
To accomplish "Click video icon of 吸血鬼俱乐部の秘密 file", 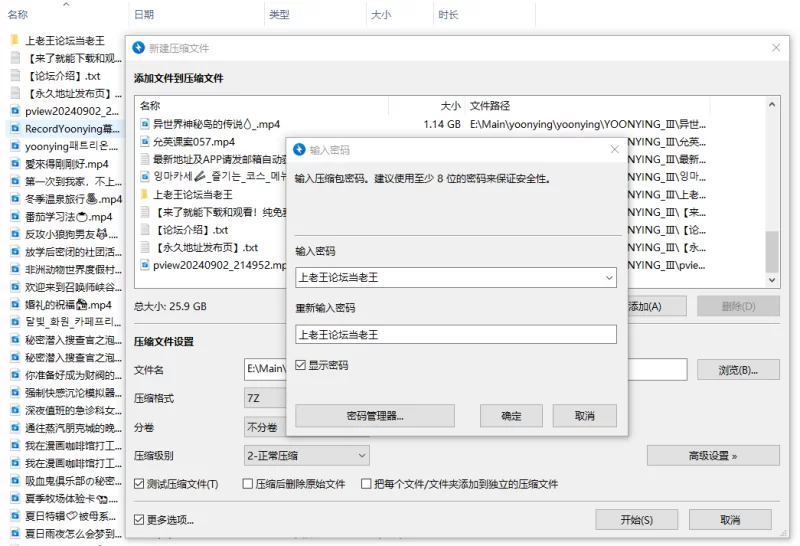I will (x=15, y=481).
